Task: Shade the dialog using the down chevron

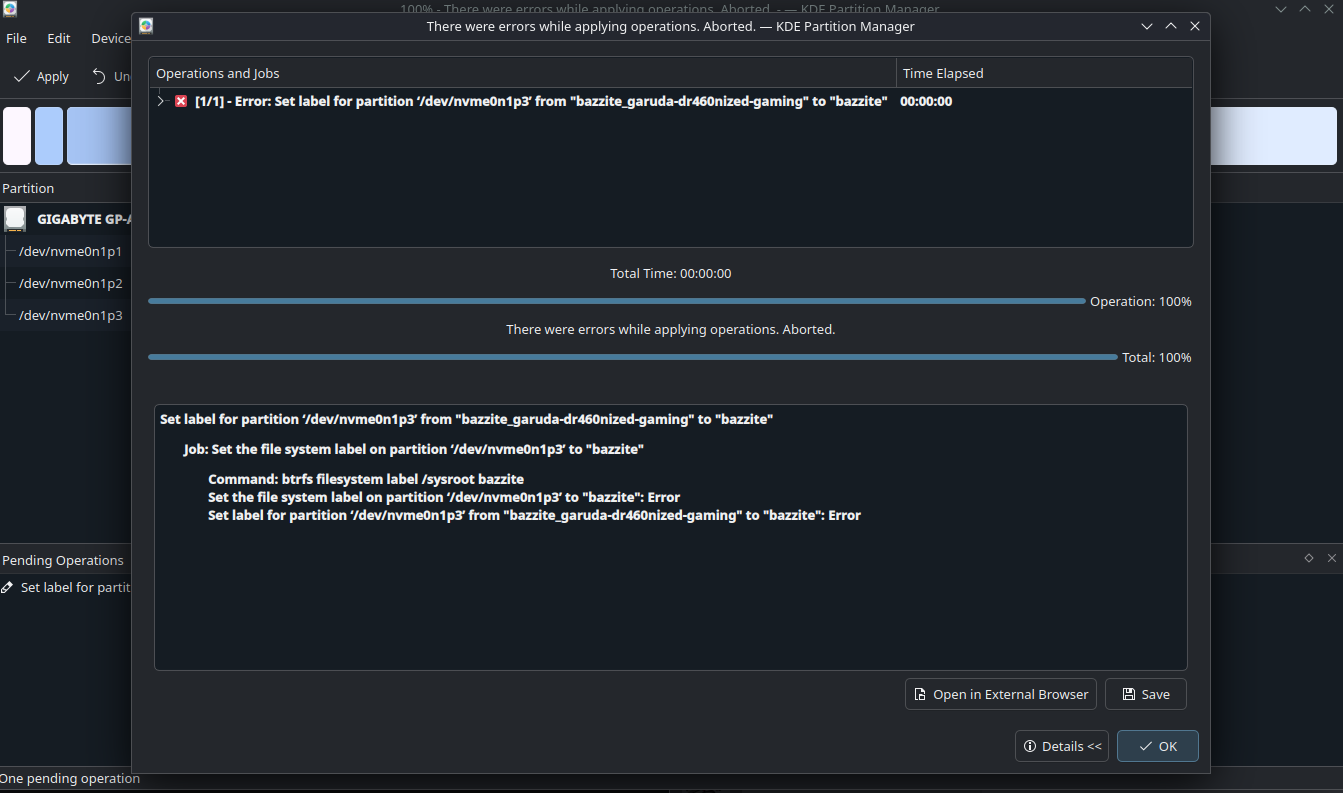Action: click(x=1147, y=26)
